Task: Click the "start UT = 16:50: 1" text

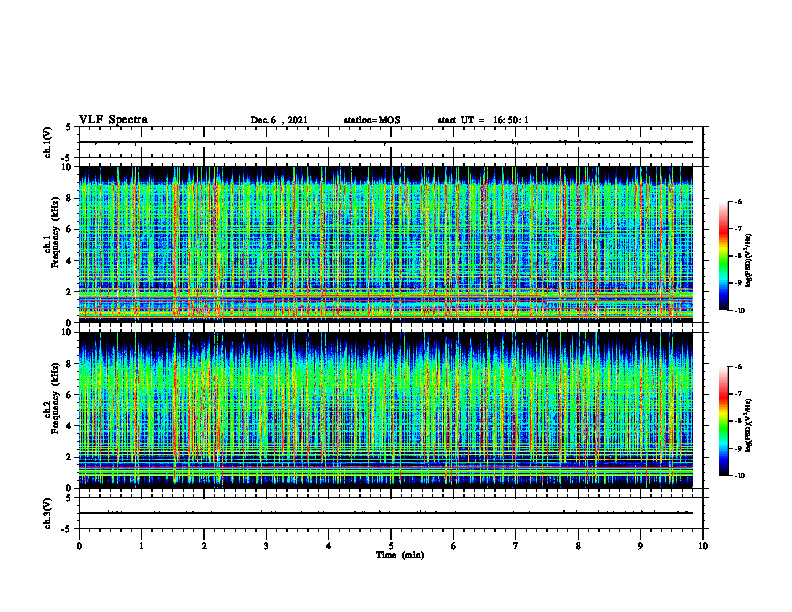Action: (483, 120)
